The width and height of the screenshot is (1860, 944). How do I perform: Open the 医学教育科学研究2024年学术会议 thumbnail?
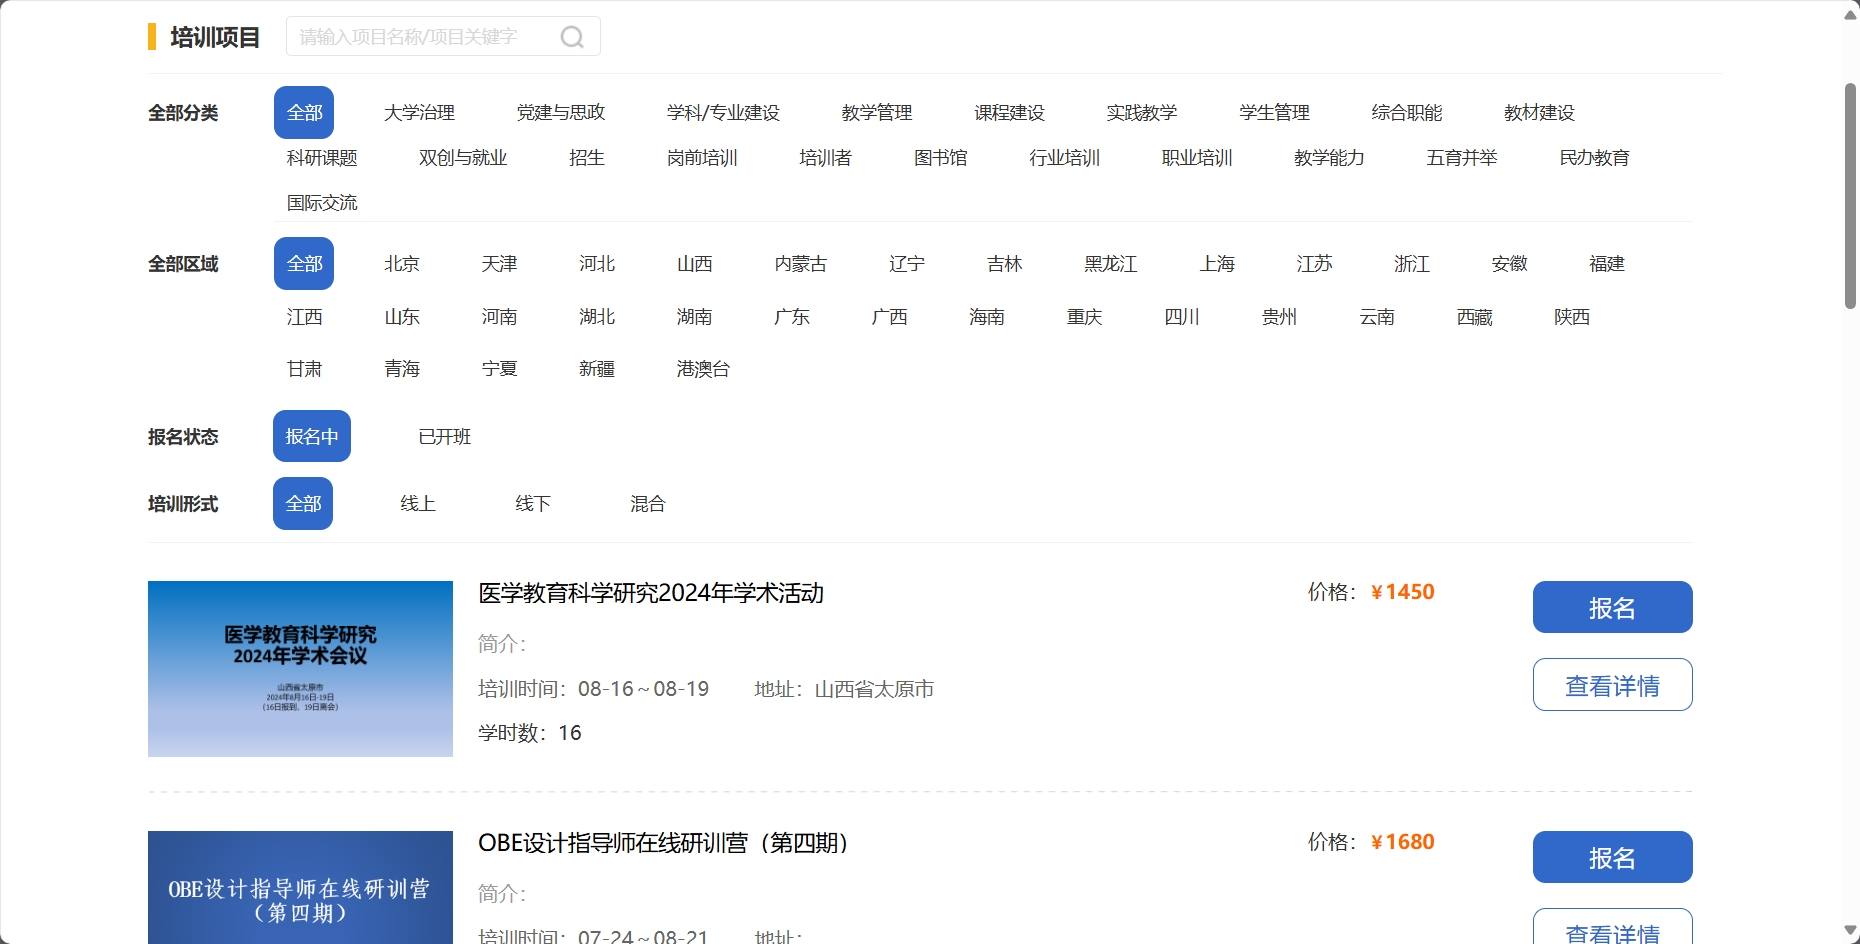300,668
